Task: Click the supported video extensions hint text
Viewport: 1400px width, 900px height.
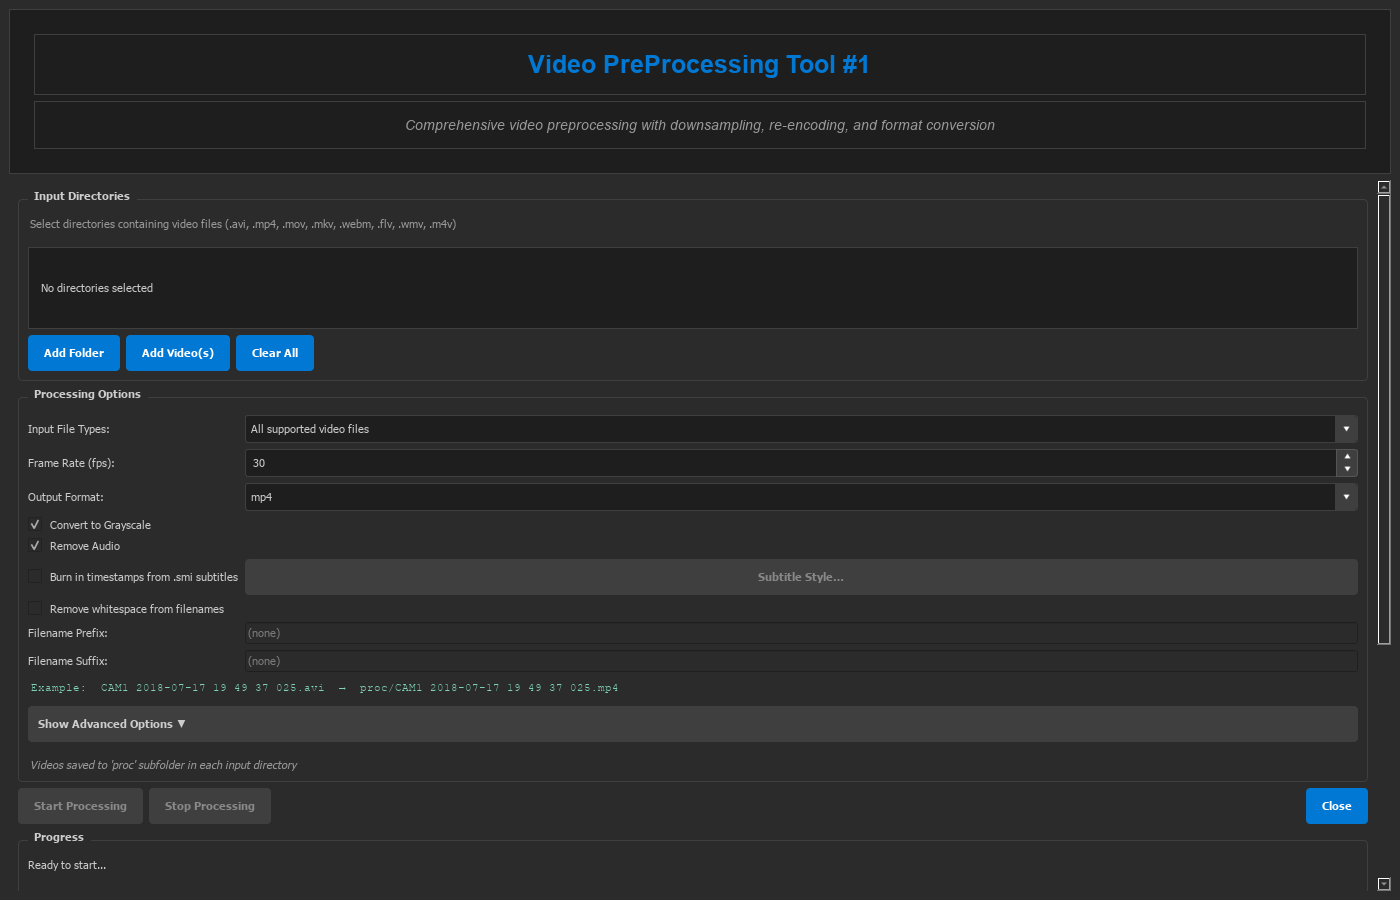Action: click(243, 224)
